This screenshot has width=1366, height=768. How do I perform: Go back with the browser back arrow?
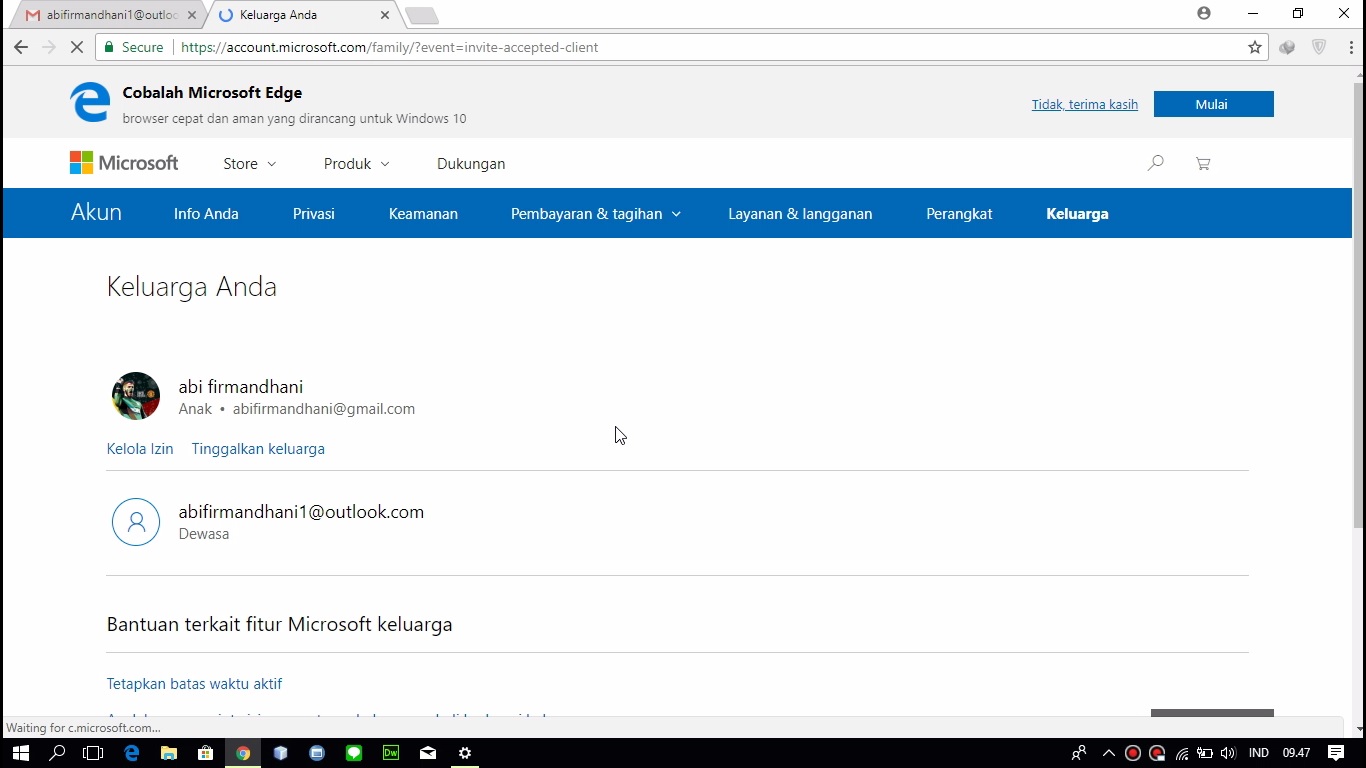coord(21,47)
